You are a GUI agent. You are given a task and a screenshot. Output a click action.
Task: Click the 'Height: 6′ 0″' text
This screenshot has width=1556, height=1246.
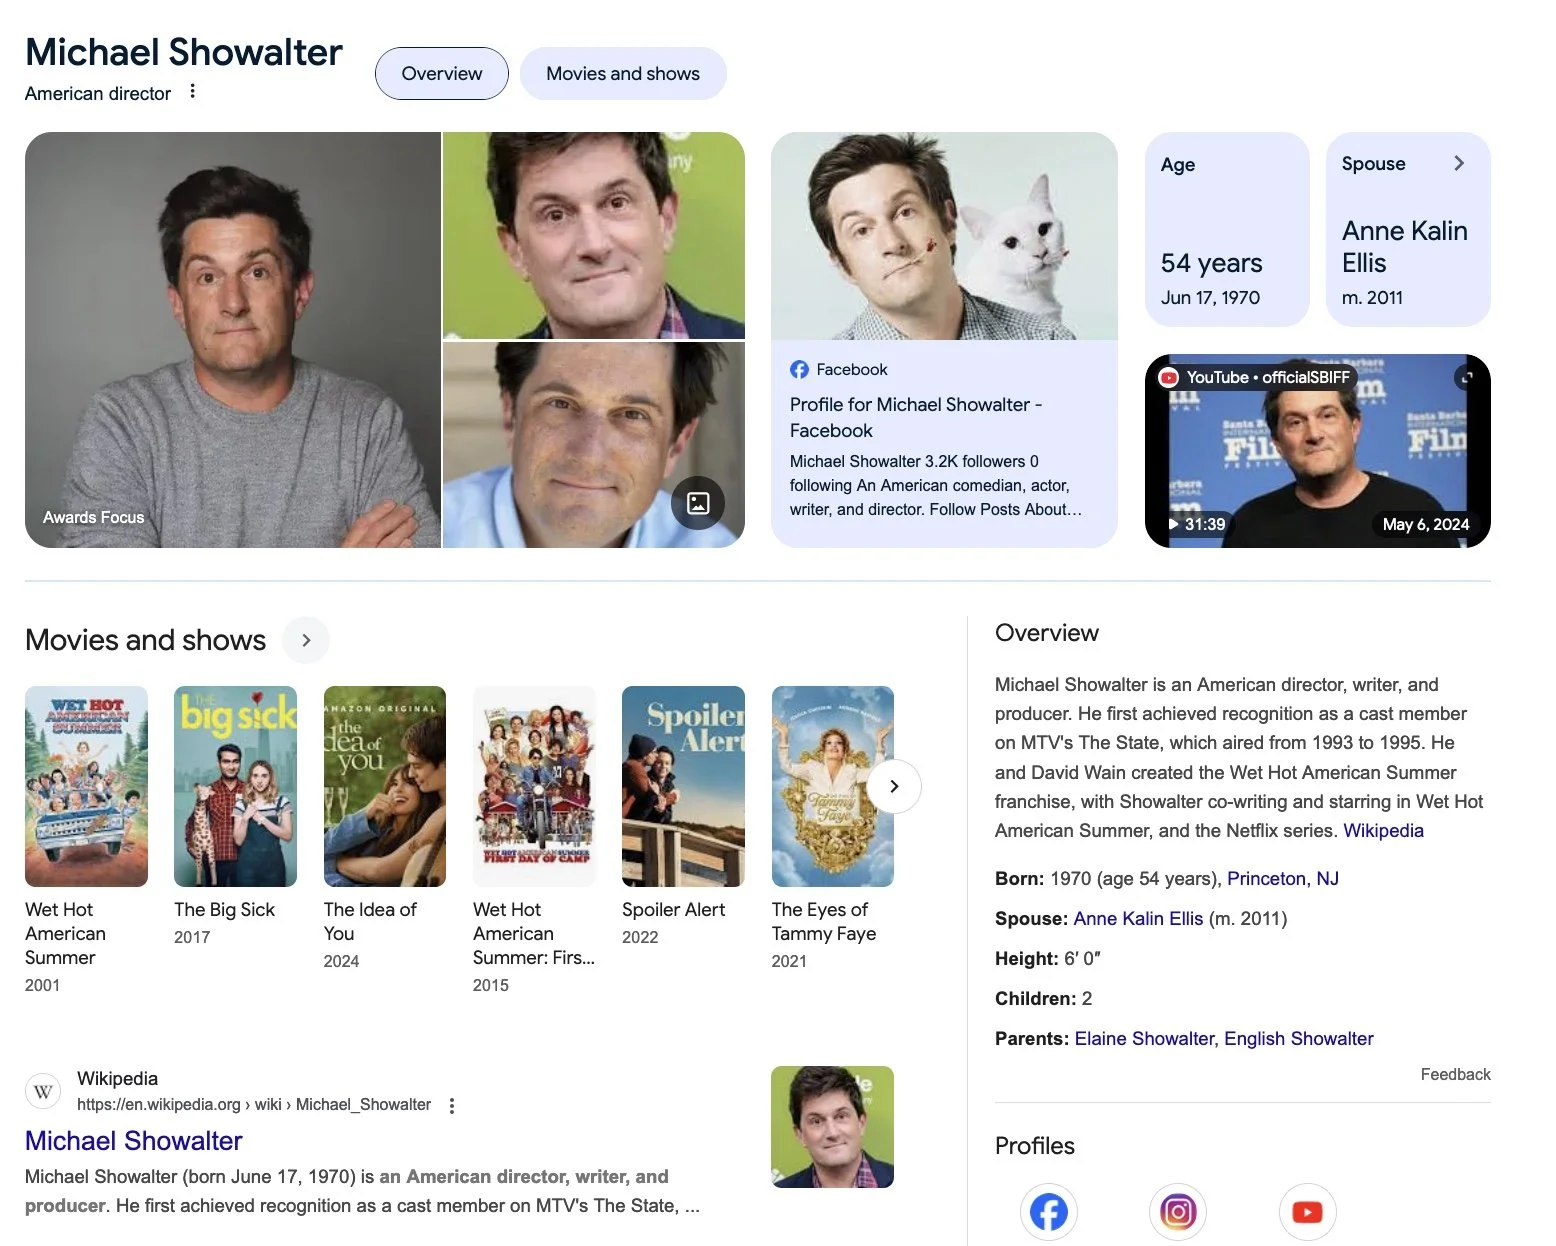pyautogui.click(x=1047, y=958)
